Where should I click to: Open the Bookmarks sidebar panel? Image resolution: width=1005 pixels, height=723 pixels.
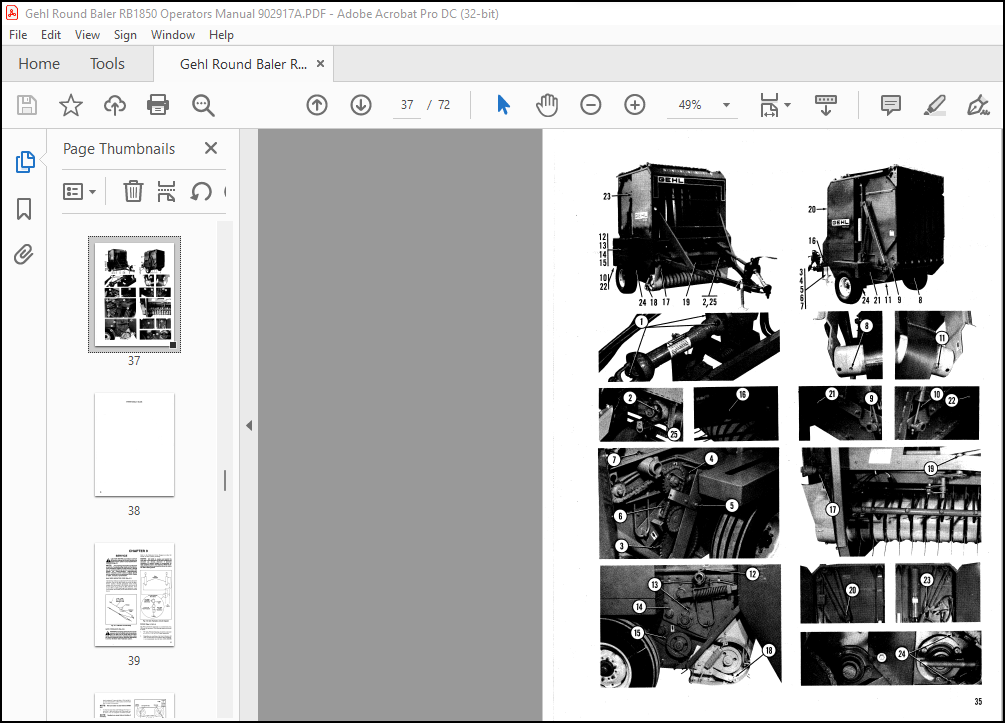[x=24, y=209]
